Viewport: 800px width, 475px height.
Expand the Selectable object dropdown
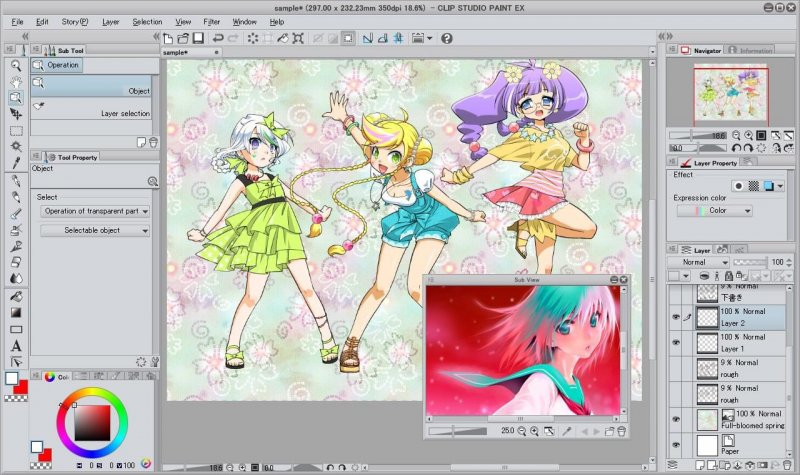95,231
